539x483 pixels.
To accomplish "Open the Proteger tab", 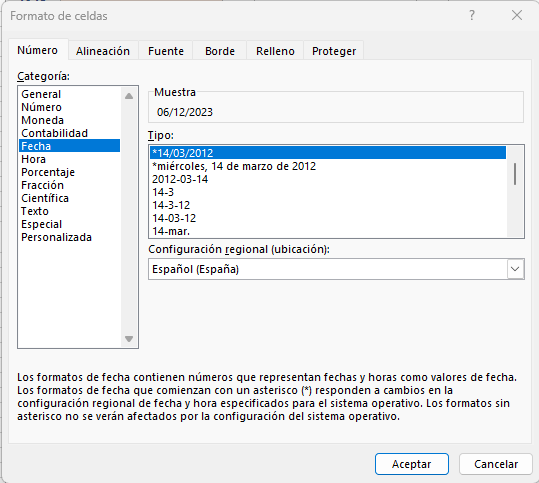I will (334, 51).
